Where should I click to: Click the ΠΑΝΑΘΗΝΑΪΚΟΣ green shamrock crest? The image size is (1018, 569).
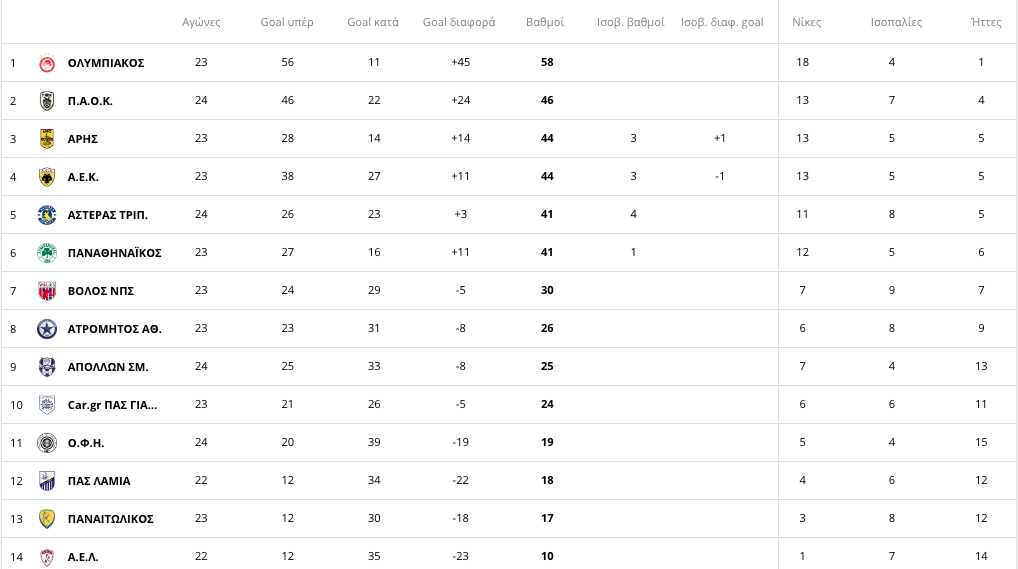coord(47,253)
